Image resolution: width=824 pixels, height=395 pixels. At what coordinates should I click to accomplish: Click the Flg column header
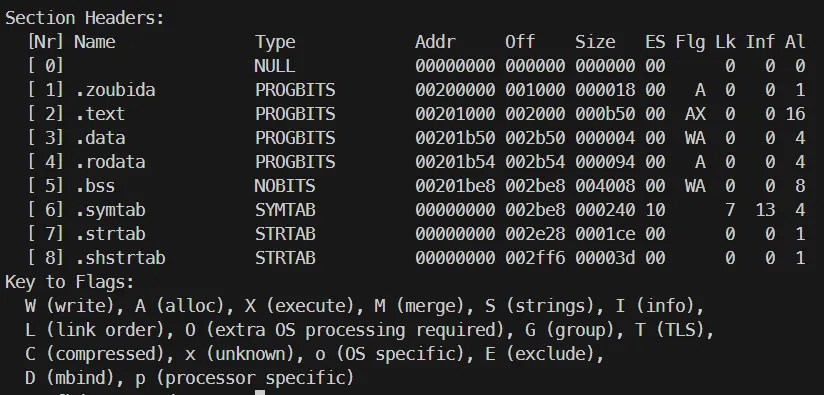tap(690, 42)
